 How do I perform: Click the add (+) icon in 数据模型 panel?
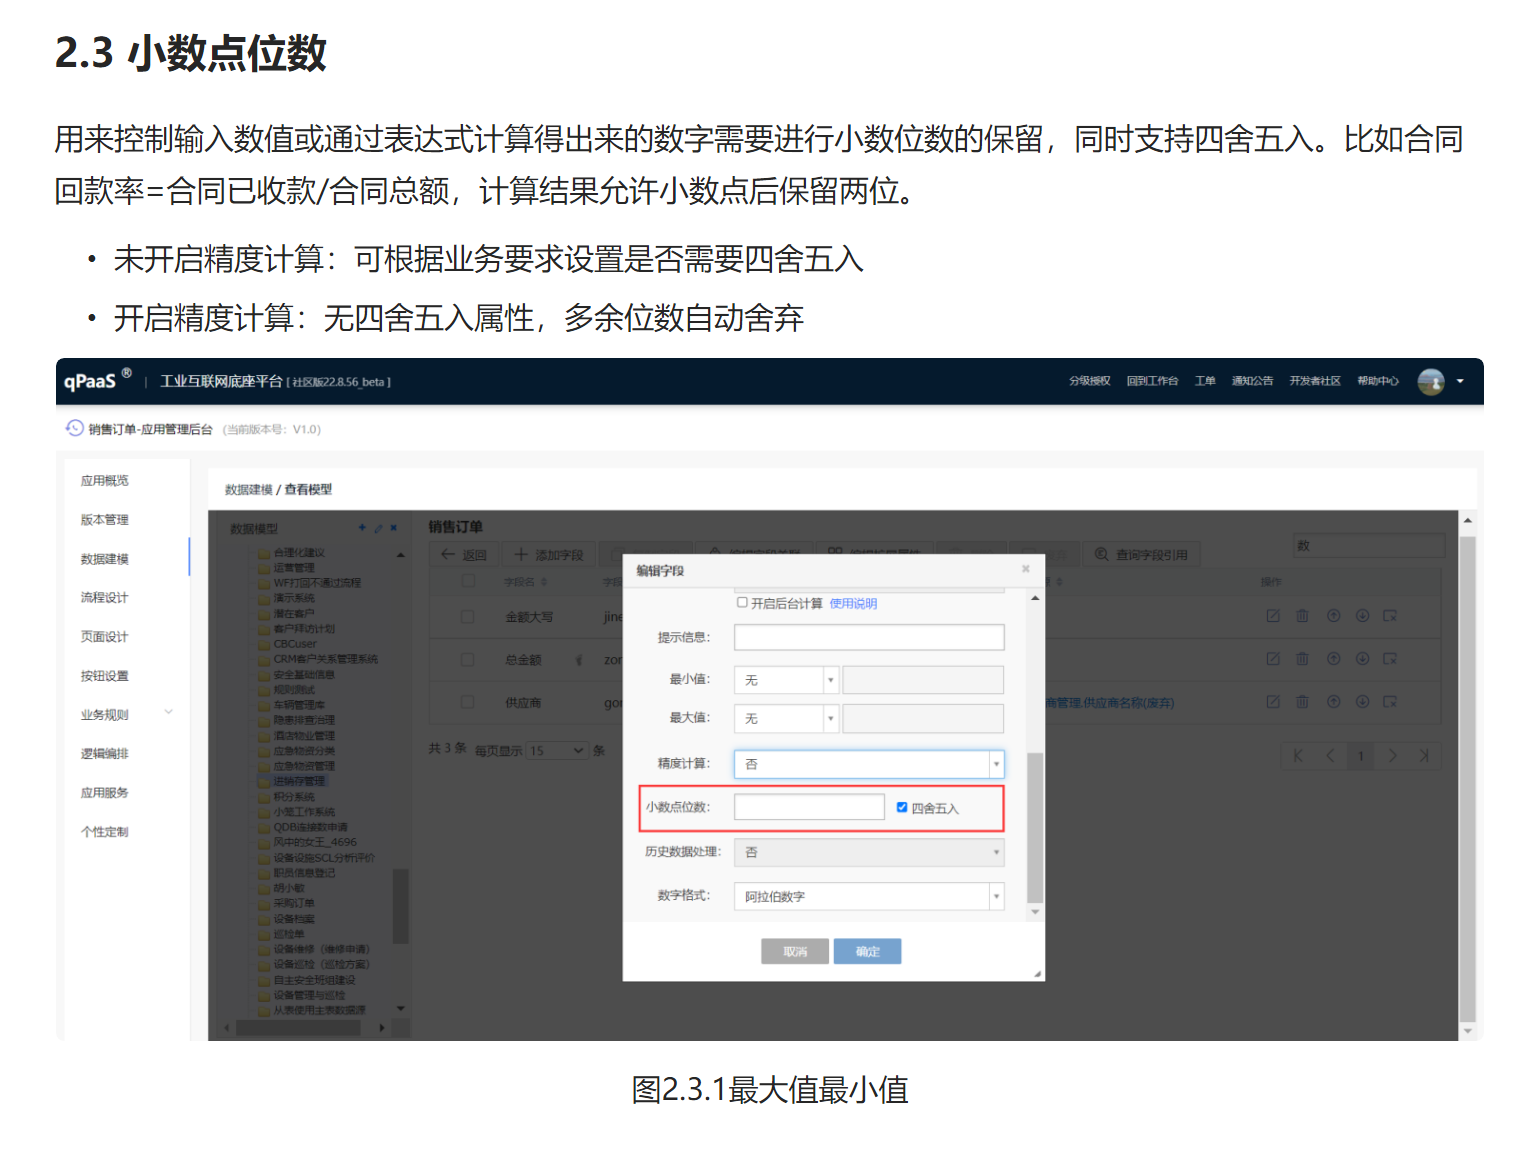tap(362, 528)
